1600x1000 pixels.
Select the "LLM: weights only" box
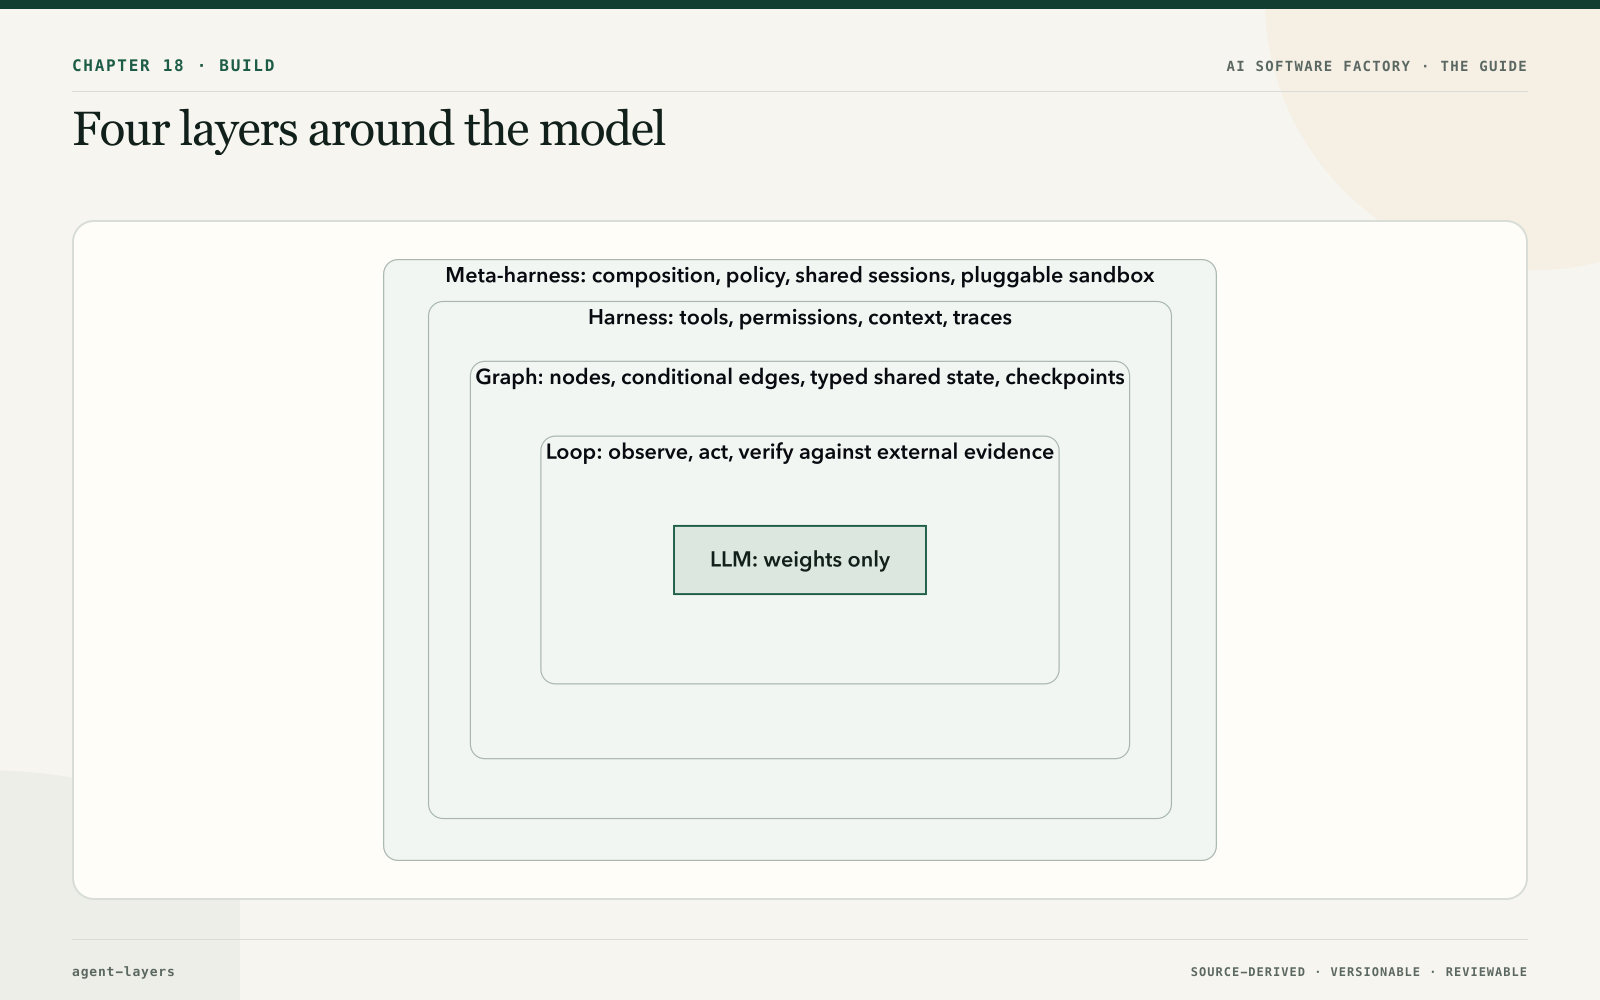pos(800,560)
